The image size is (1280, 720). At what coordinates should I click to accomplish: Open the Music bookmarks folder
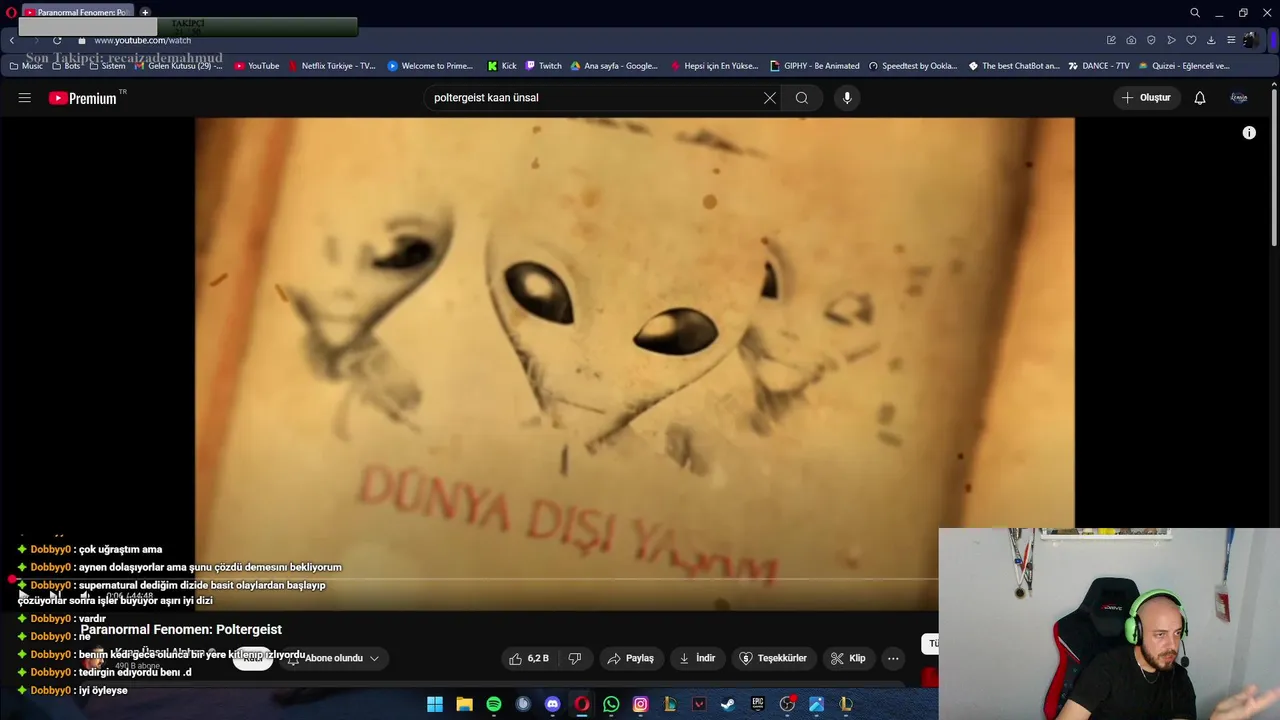click(27, 66)
